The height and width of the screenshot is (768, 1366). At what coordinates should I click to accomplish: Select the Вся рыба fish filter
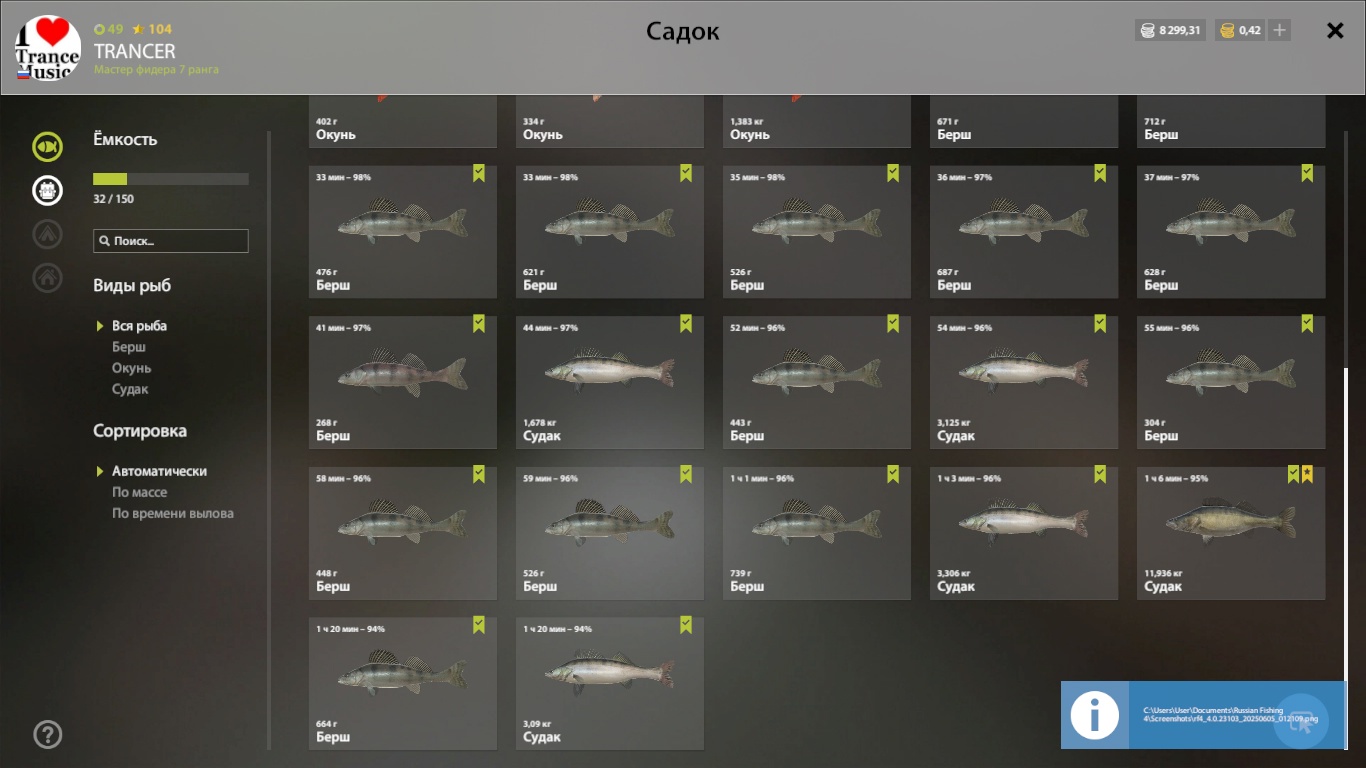(139, 326)
